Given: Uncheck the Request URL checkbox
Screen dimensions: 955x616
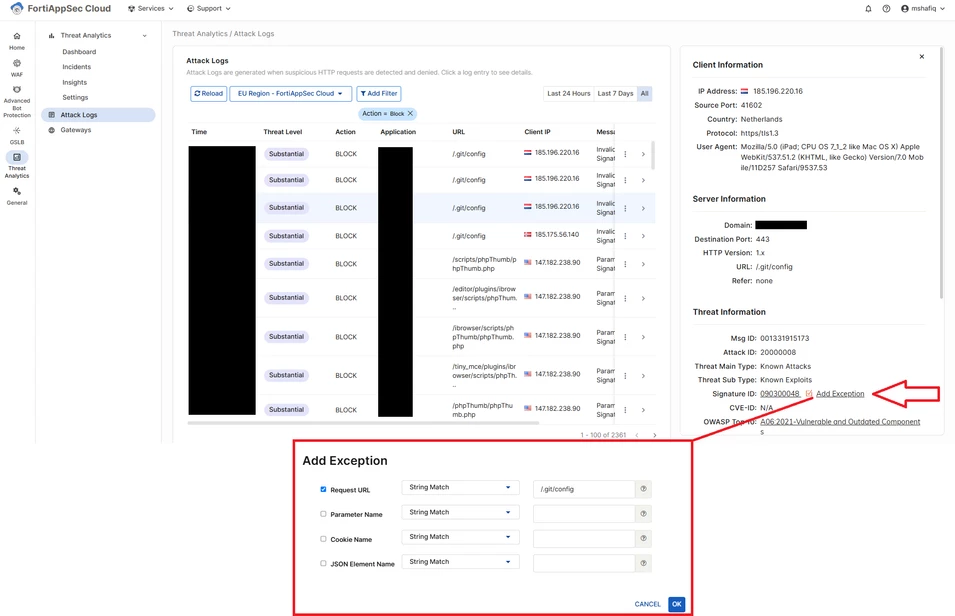Looking at the screenshot, I should tap(323, 489).
